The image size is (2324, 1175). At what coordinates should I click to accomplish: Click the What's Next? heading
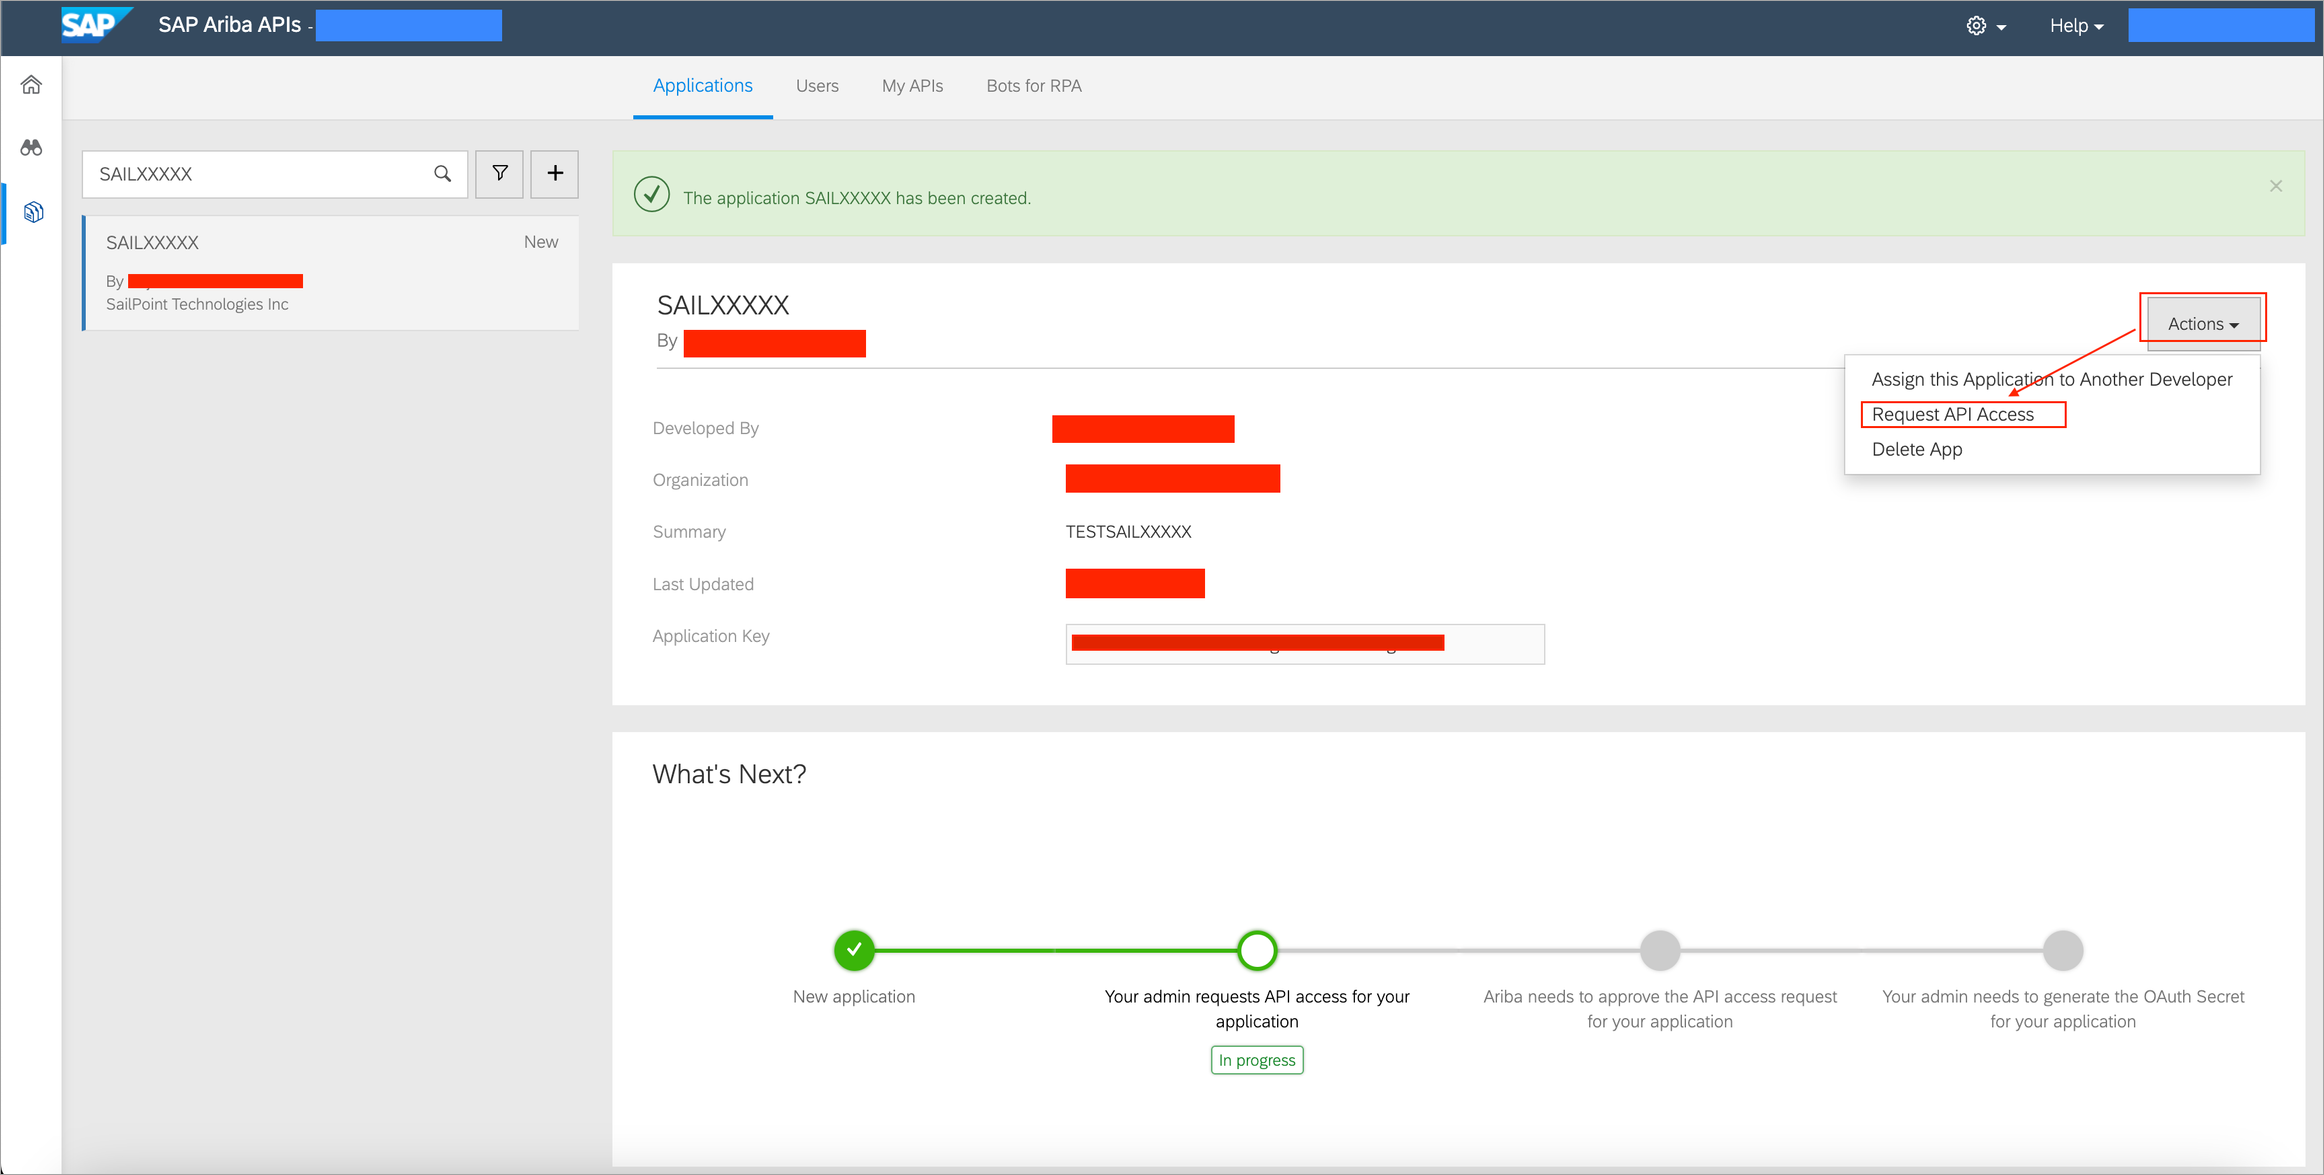pos(729,774)
